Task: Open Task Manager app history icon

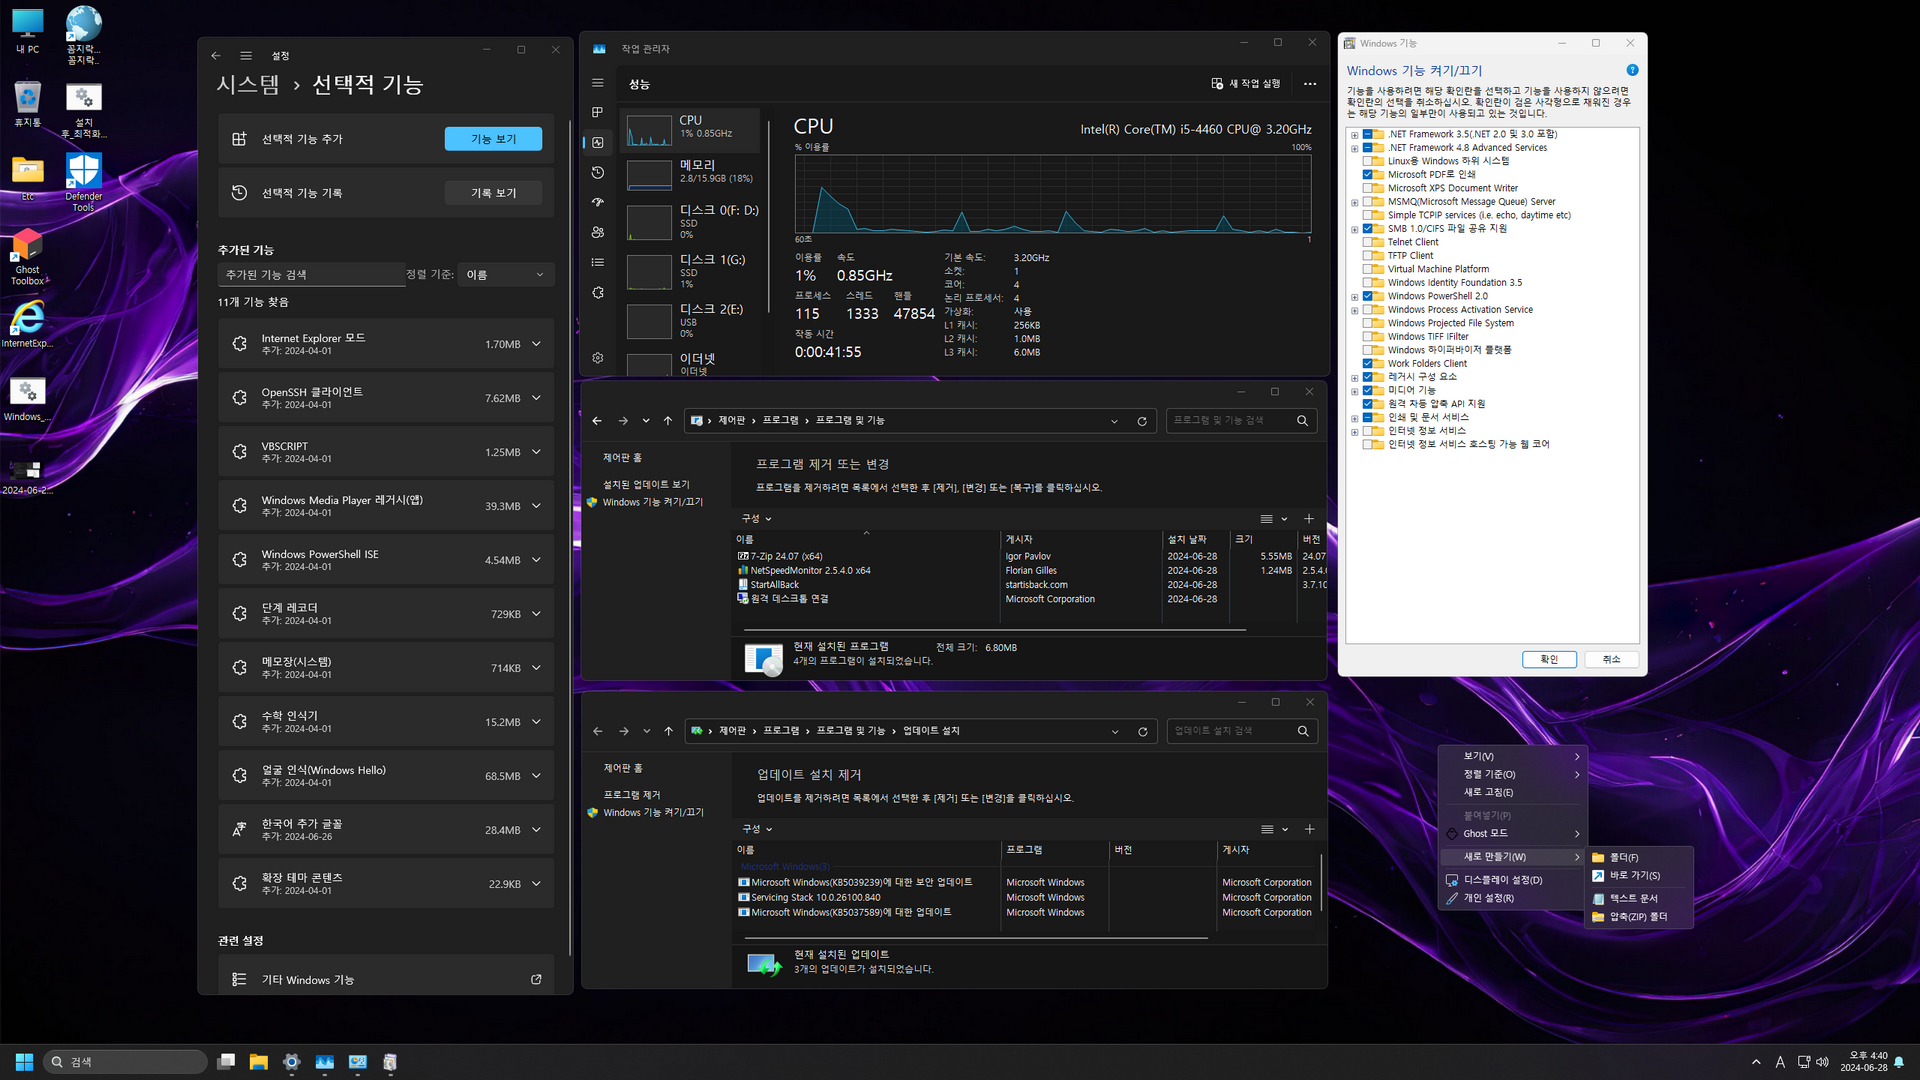Action: 598,172
